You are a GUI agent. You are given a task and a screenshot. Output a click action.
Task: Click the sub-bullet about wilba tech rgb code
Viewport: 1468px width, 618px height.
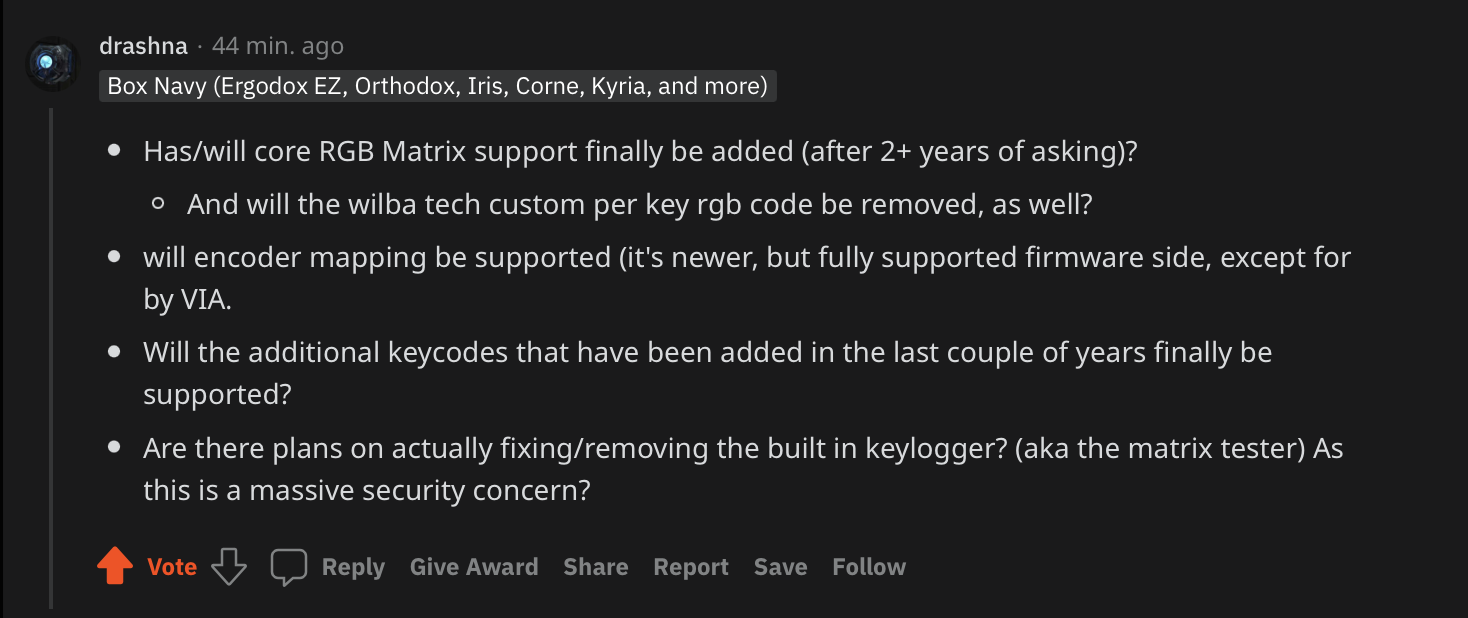coord(639,205)
